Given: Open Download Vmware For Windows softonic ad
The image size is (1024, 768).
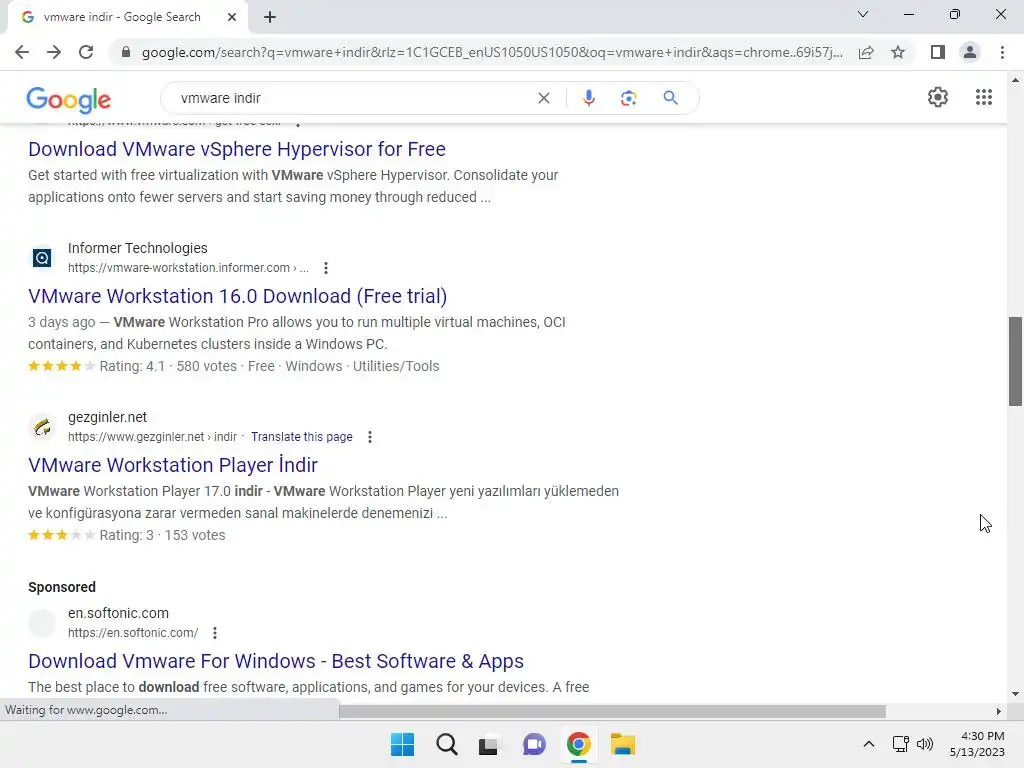Looking at the screenshot, I should coord(276,661).
